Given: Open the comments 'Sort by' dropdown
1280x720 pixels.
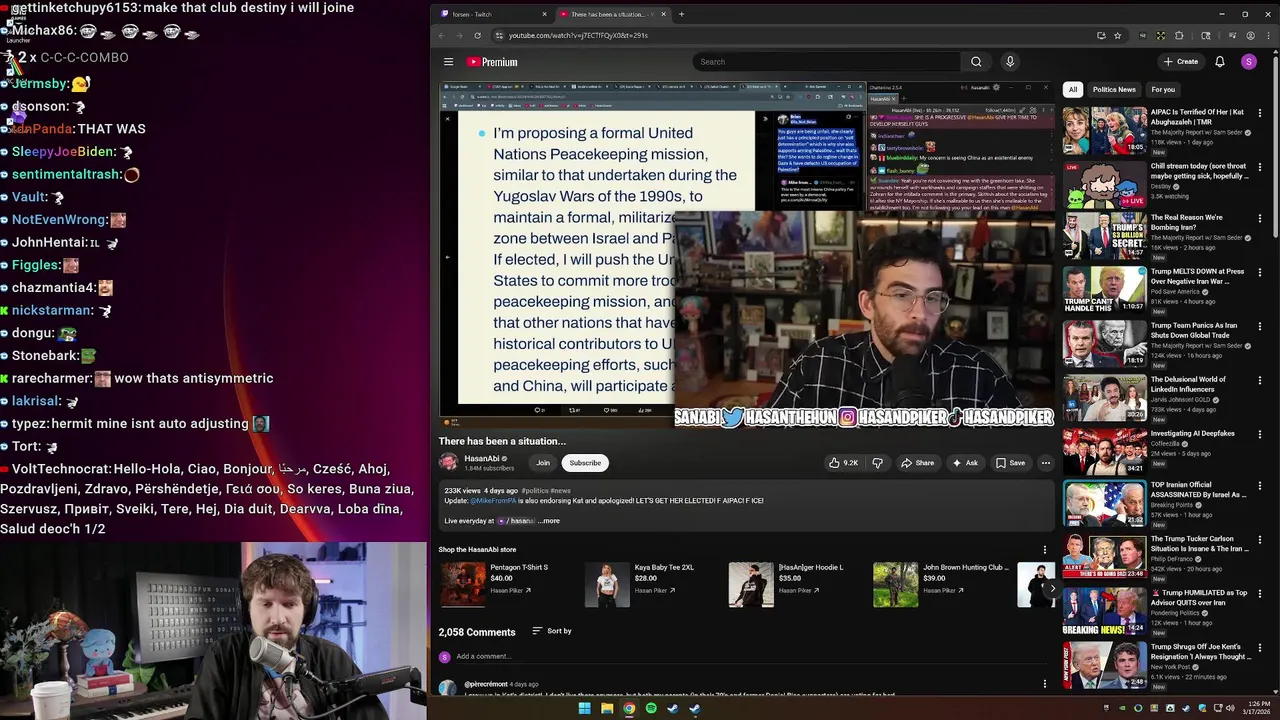Looking at the screenshot, I should coord(552,631).
